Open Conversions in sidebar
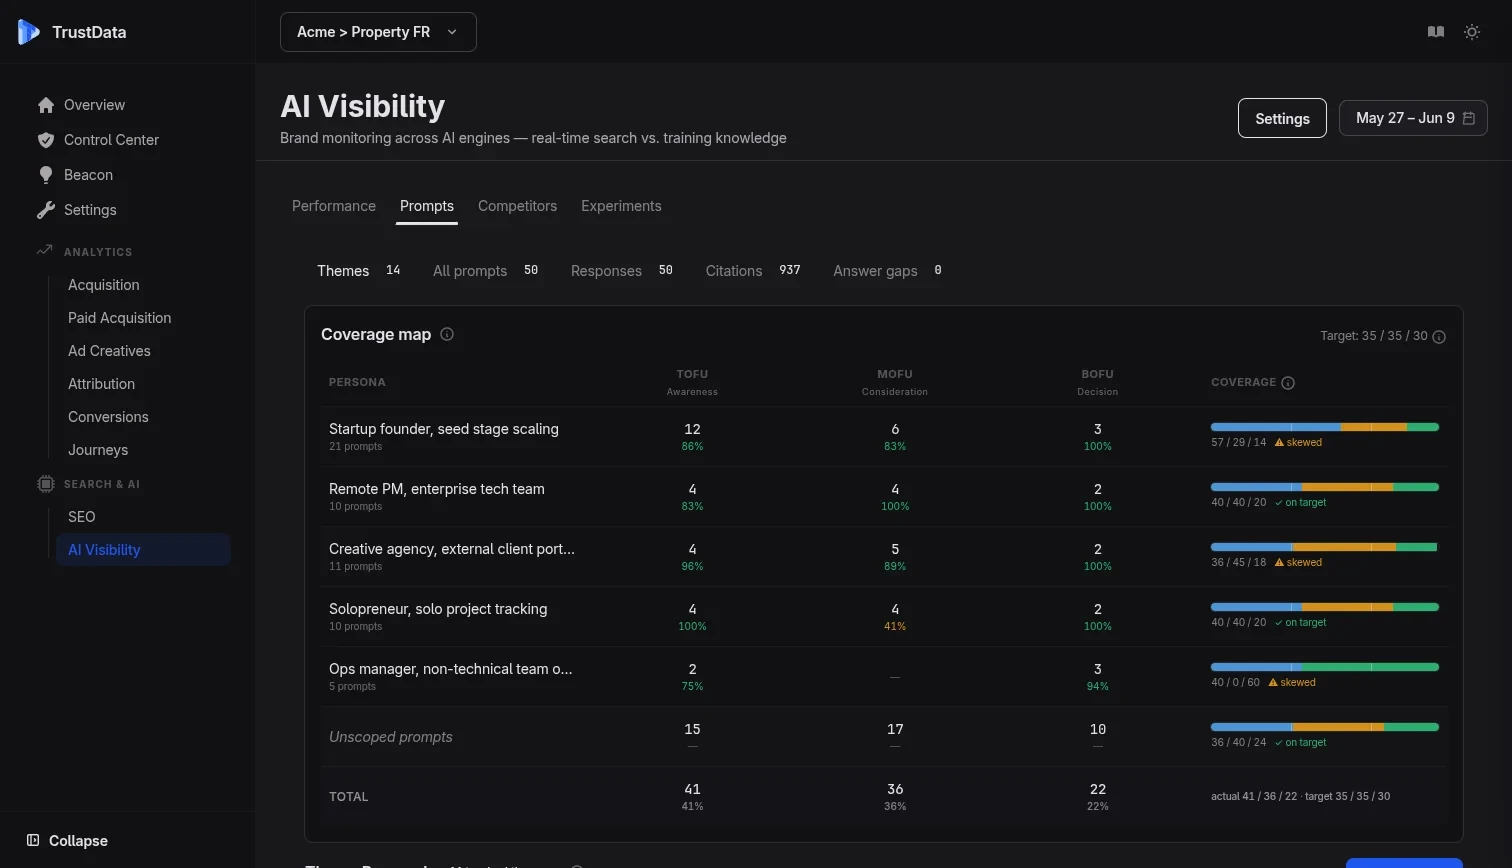This screenshot has width=1512, height=868. (x=108, y=417)
